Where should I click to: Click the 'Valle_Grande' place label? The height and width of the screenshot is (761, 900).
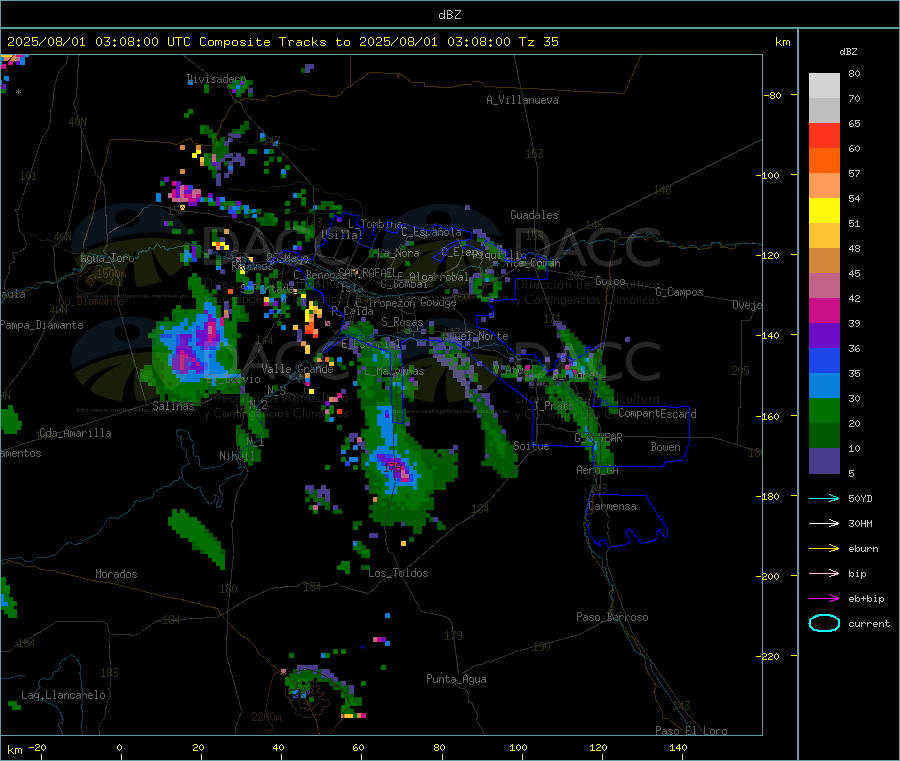[x=297, y=369]
